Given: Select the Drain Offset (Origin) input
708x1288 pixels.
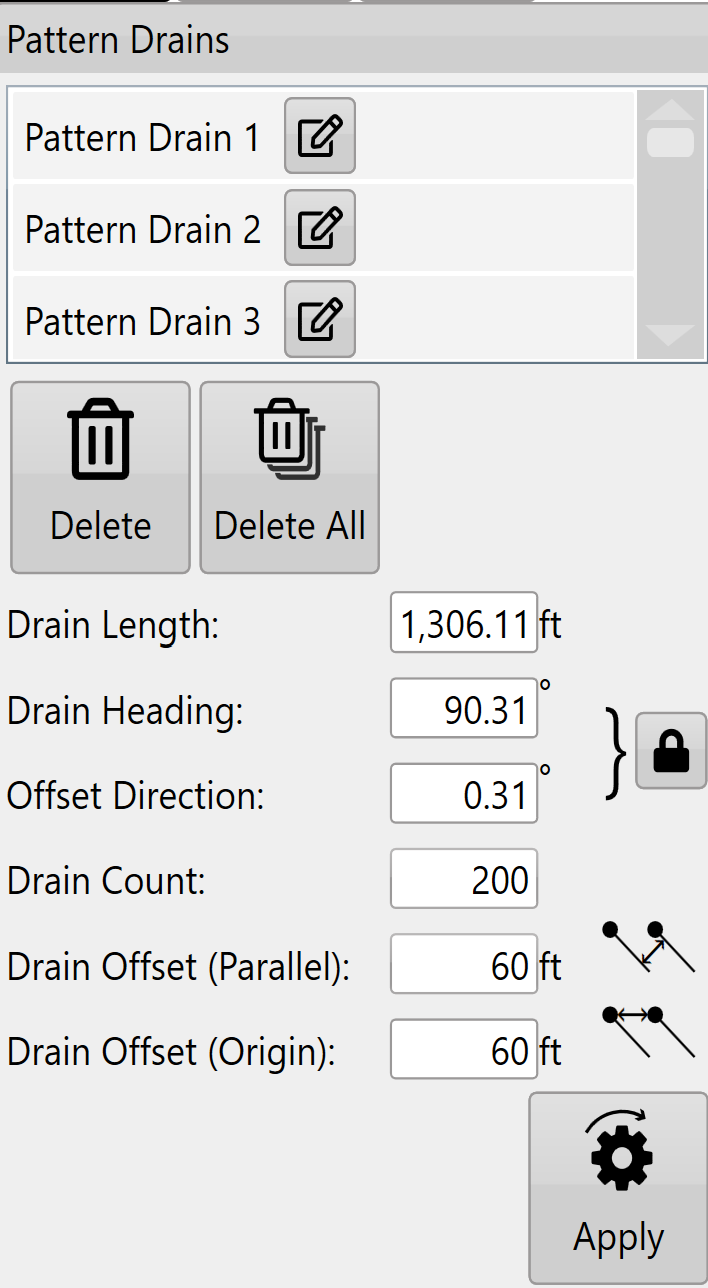Looking at the screenshot, I should [464, 1049].
